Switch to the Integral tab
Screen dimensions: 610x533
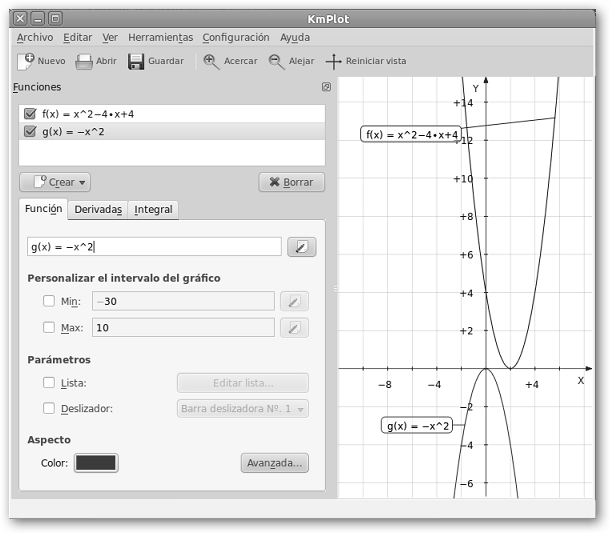point(153,209)
